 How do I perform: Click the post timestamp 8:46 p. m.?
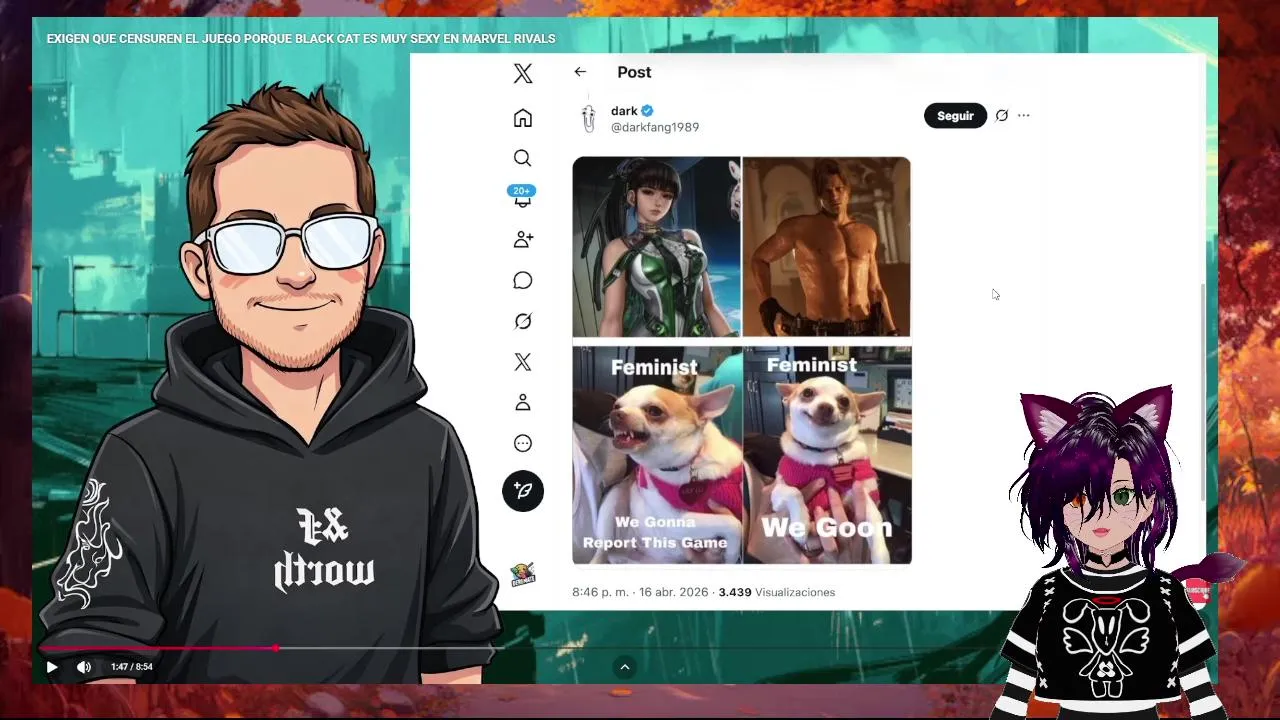coord(600,592)
